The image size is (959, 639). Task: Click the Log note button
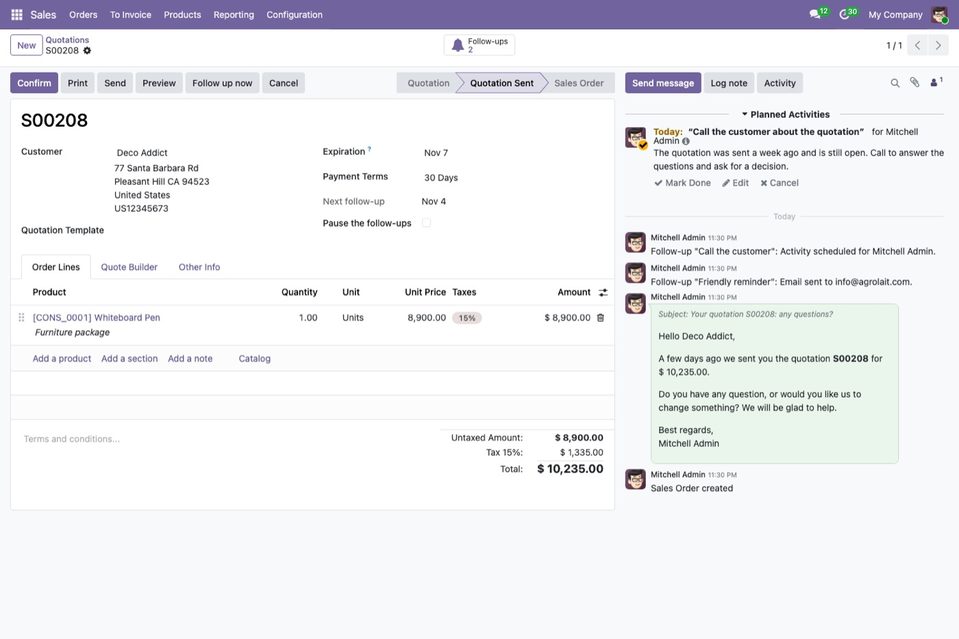tap(729, 83)
